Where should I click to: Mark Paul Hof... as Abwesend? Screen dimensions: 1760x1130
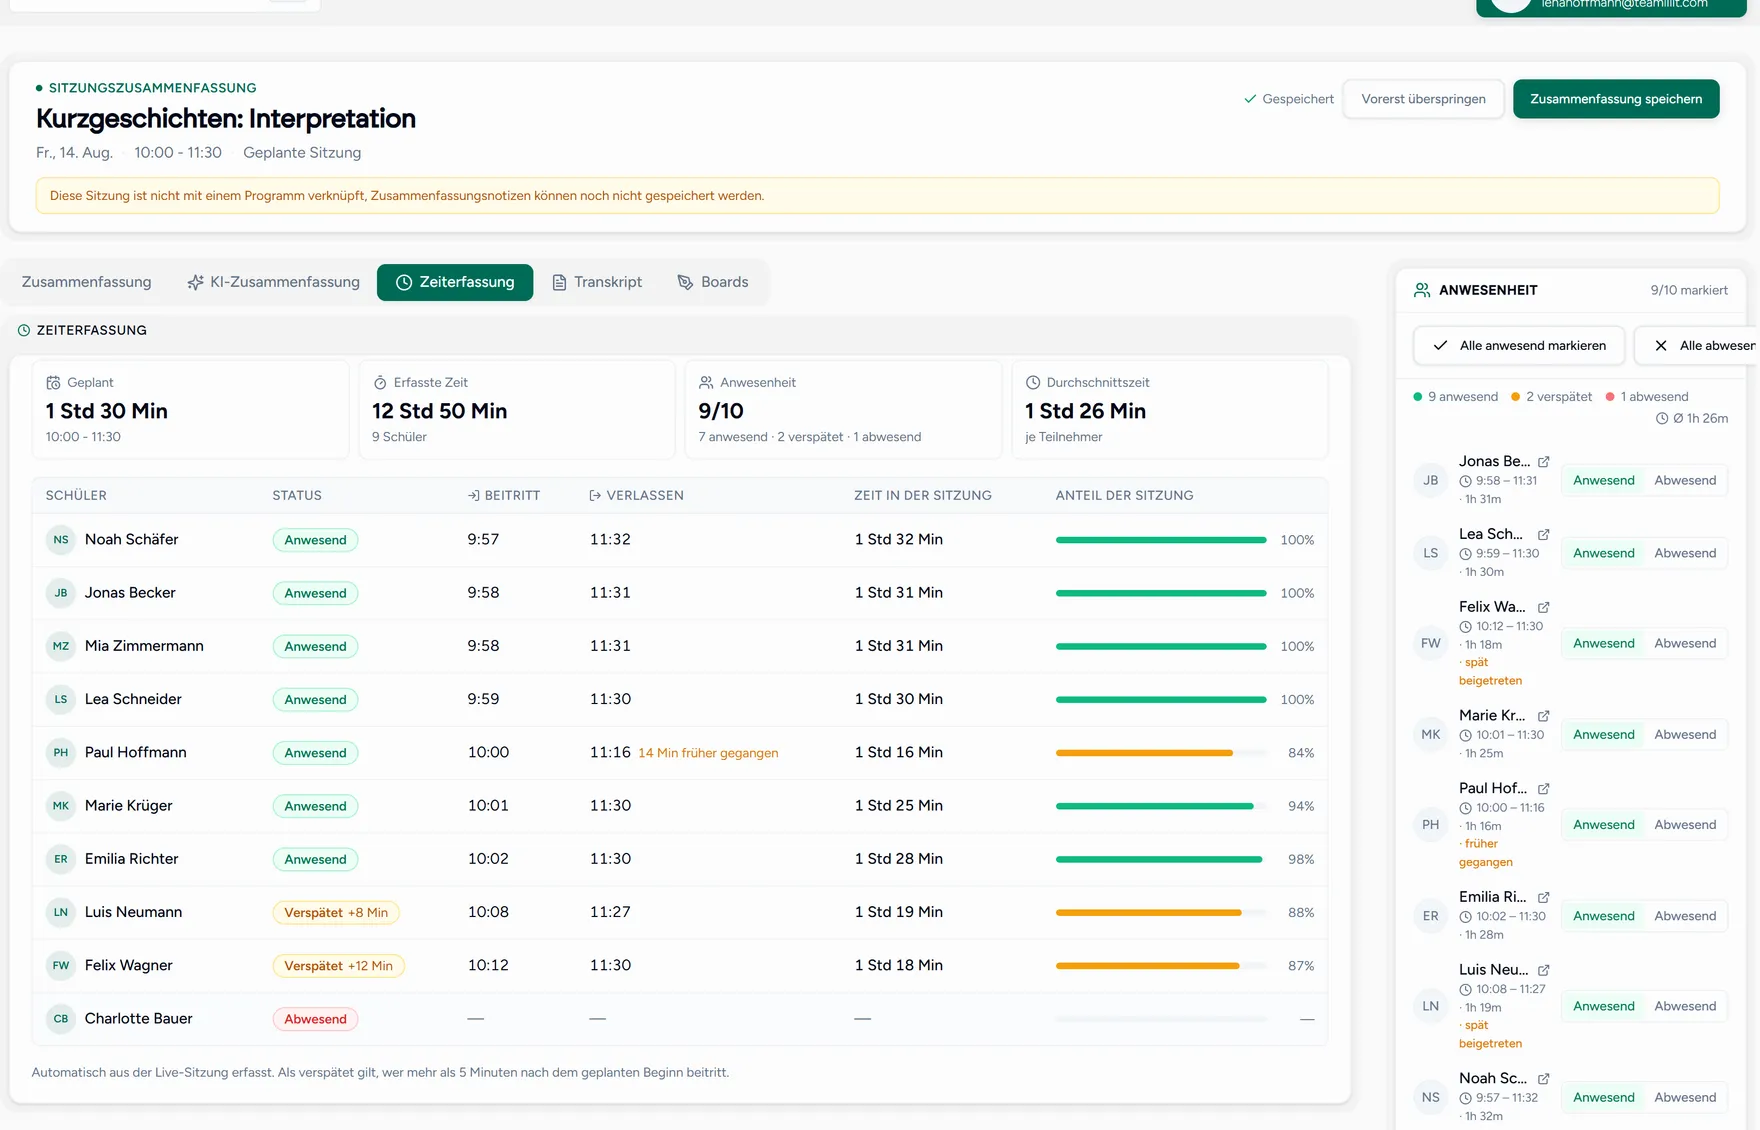(x=1685, y=825)
